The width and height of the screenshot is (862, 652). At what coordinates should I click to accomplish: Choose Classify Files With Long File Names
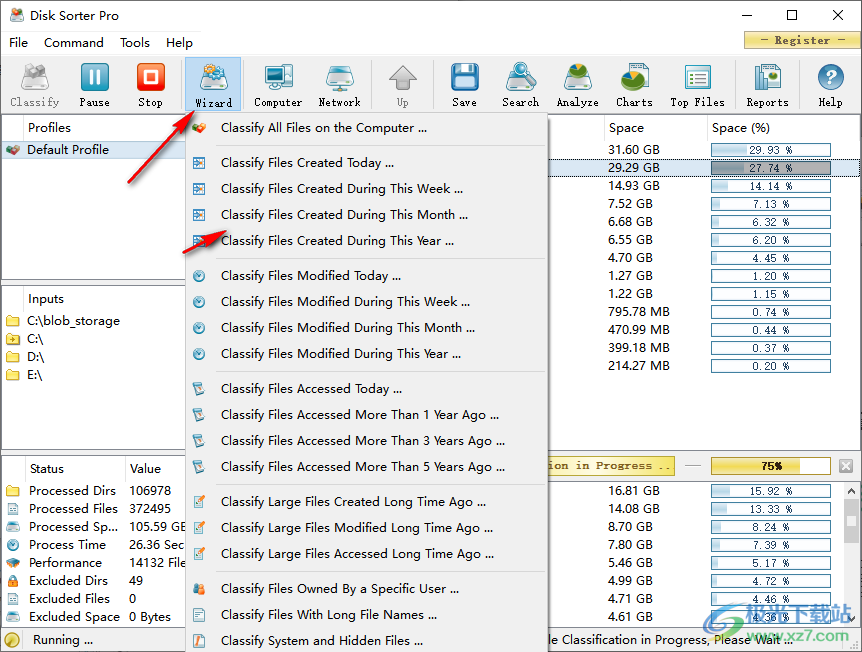pos(367,615)
